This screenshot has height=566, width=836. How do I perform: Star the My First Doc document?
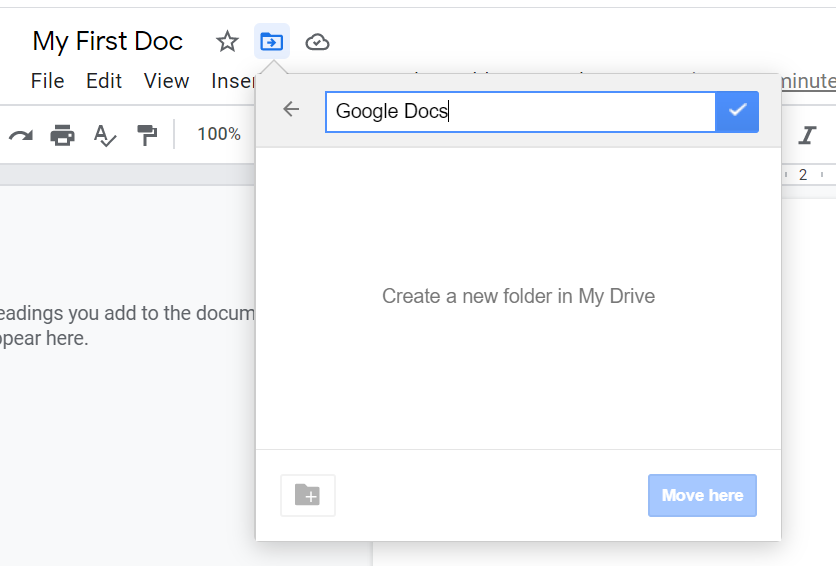[227, 42]
